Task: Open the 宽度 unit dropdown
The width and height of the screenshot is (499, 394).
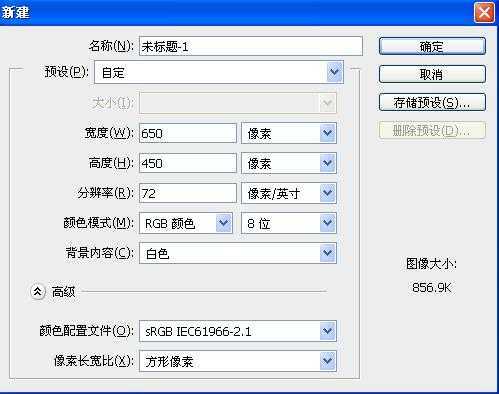Action: pyautogui.click(x=289, y=133)
